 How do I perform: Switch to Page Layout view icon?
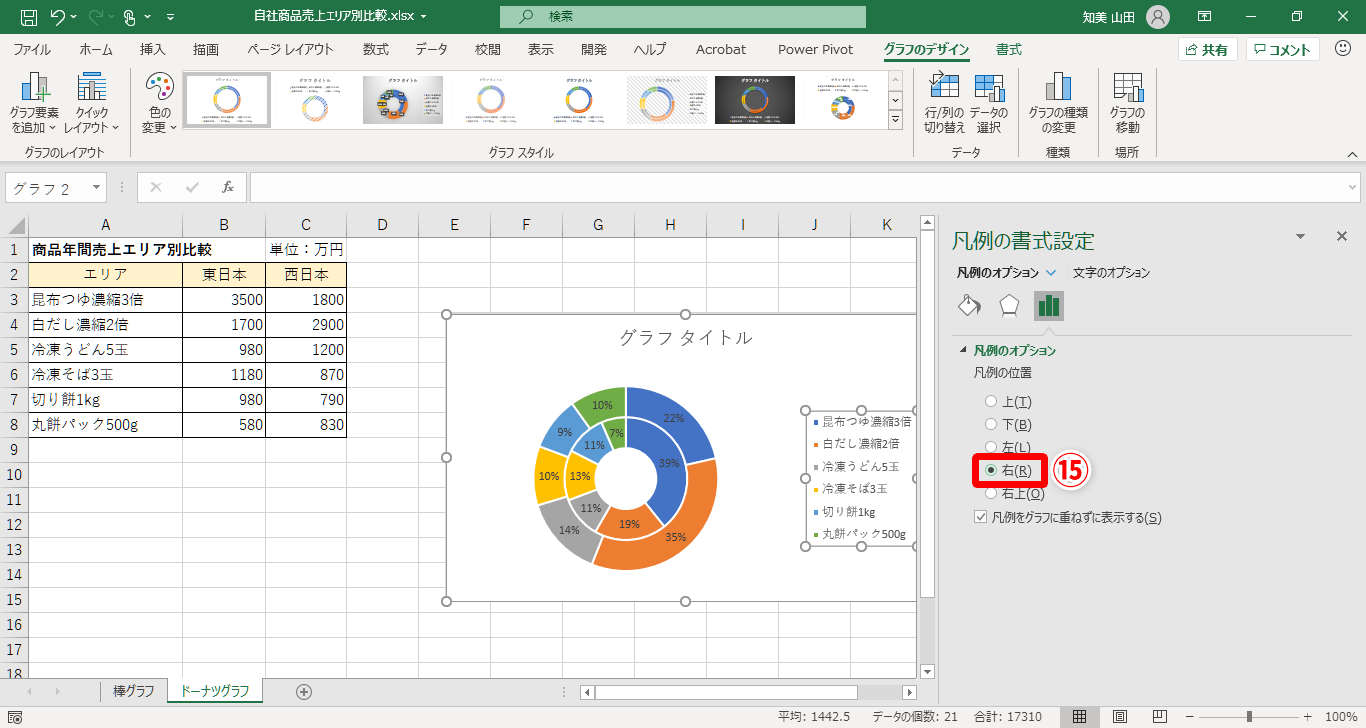(1120, 717)
